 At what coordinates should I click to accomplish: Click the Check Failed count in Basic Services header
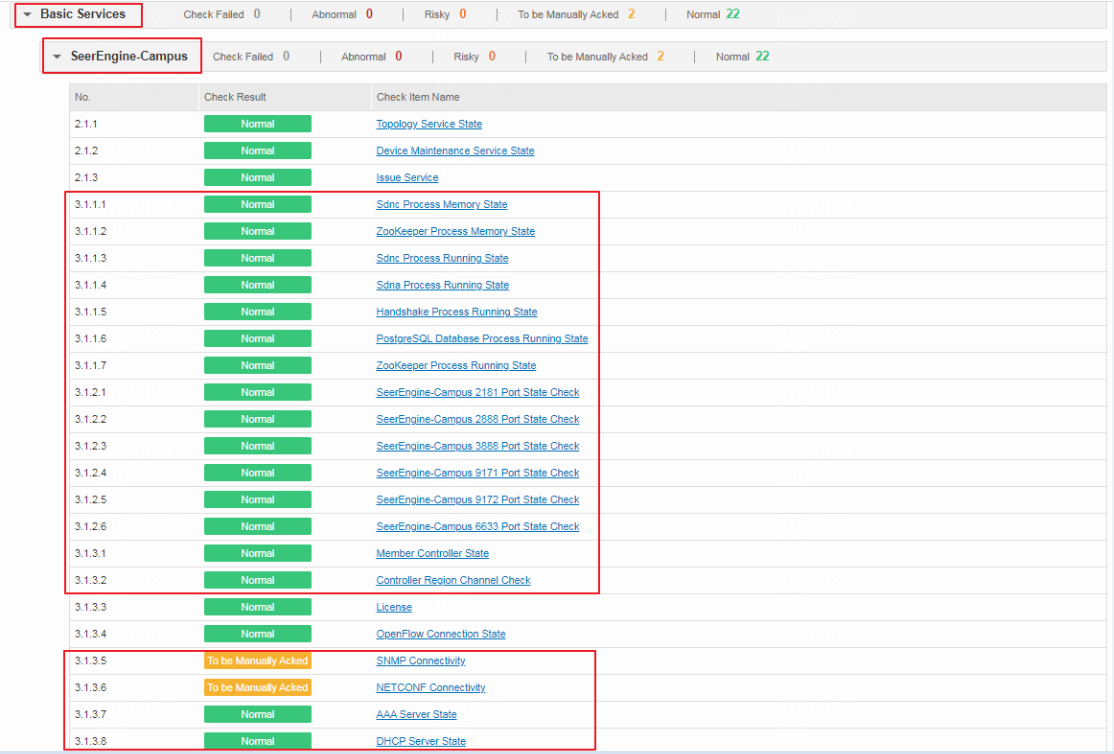(x=256, y=14)
